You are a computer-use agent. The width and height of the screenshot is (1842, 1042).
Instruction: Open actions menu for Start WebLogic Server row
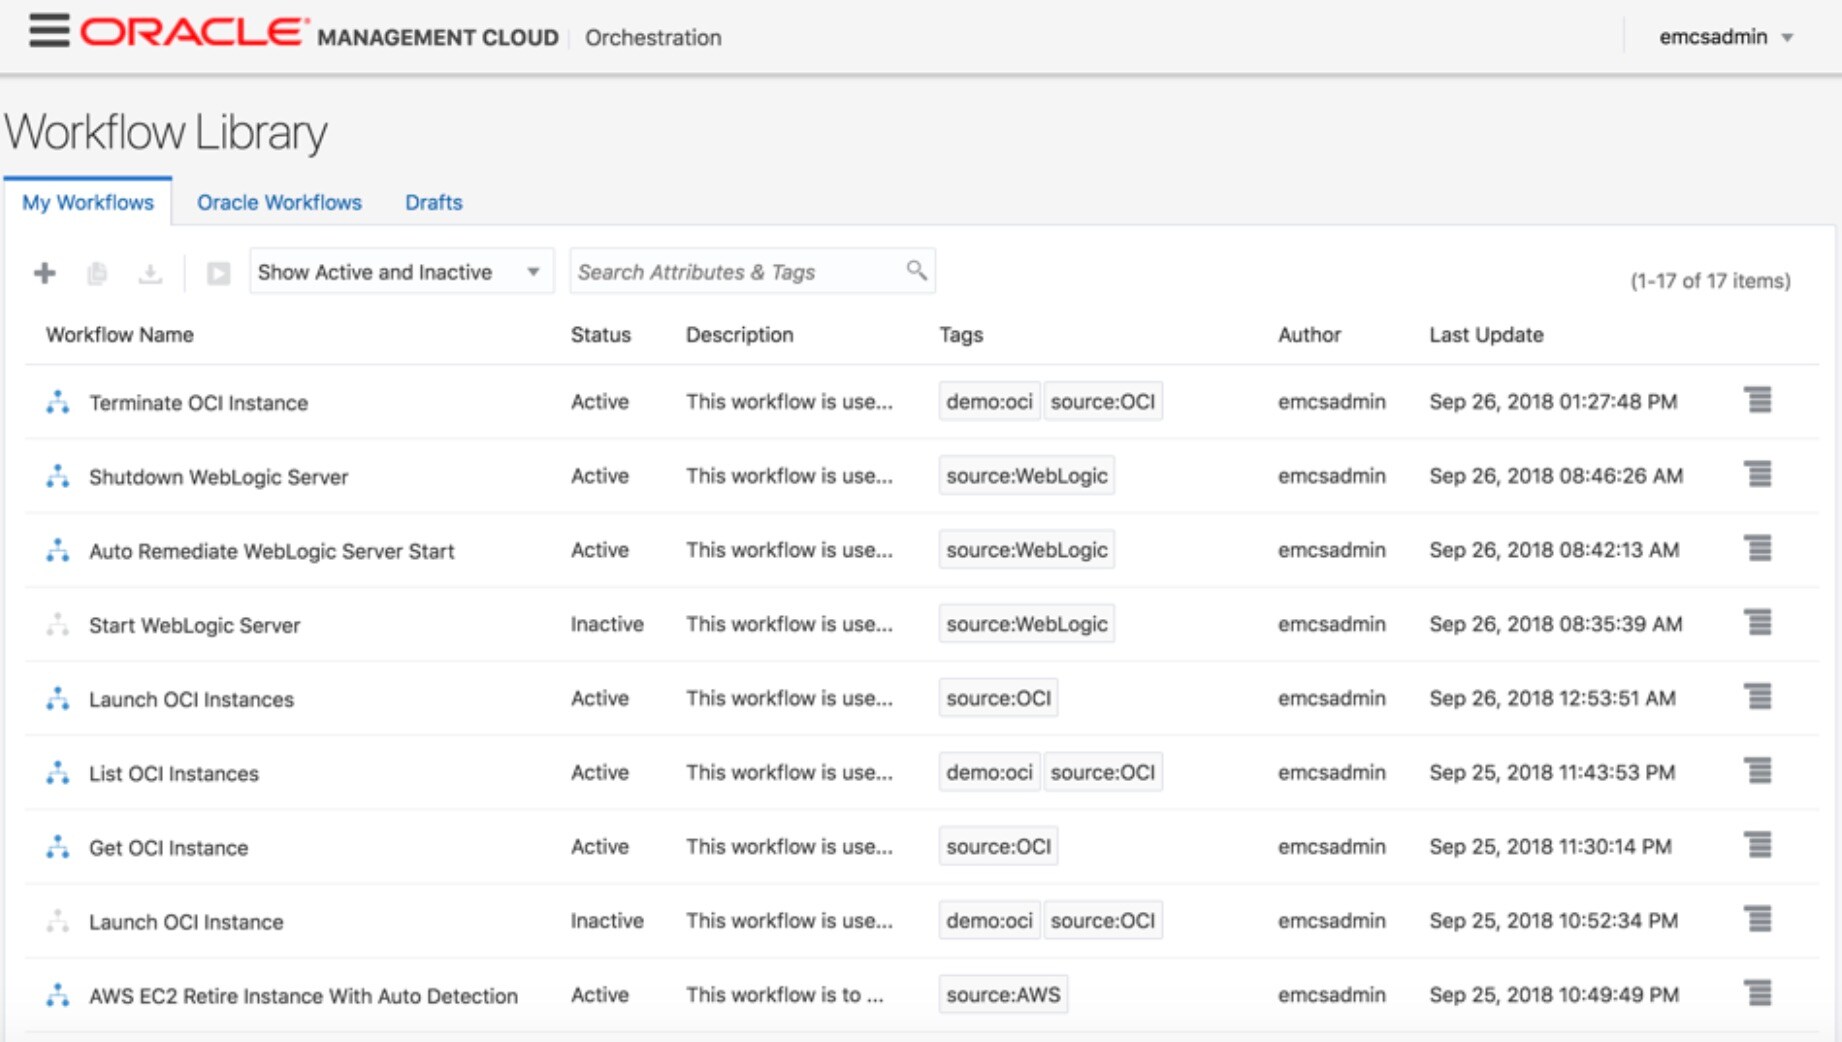[1757, 623]
